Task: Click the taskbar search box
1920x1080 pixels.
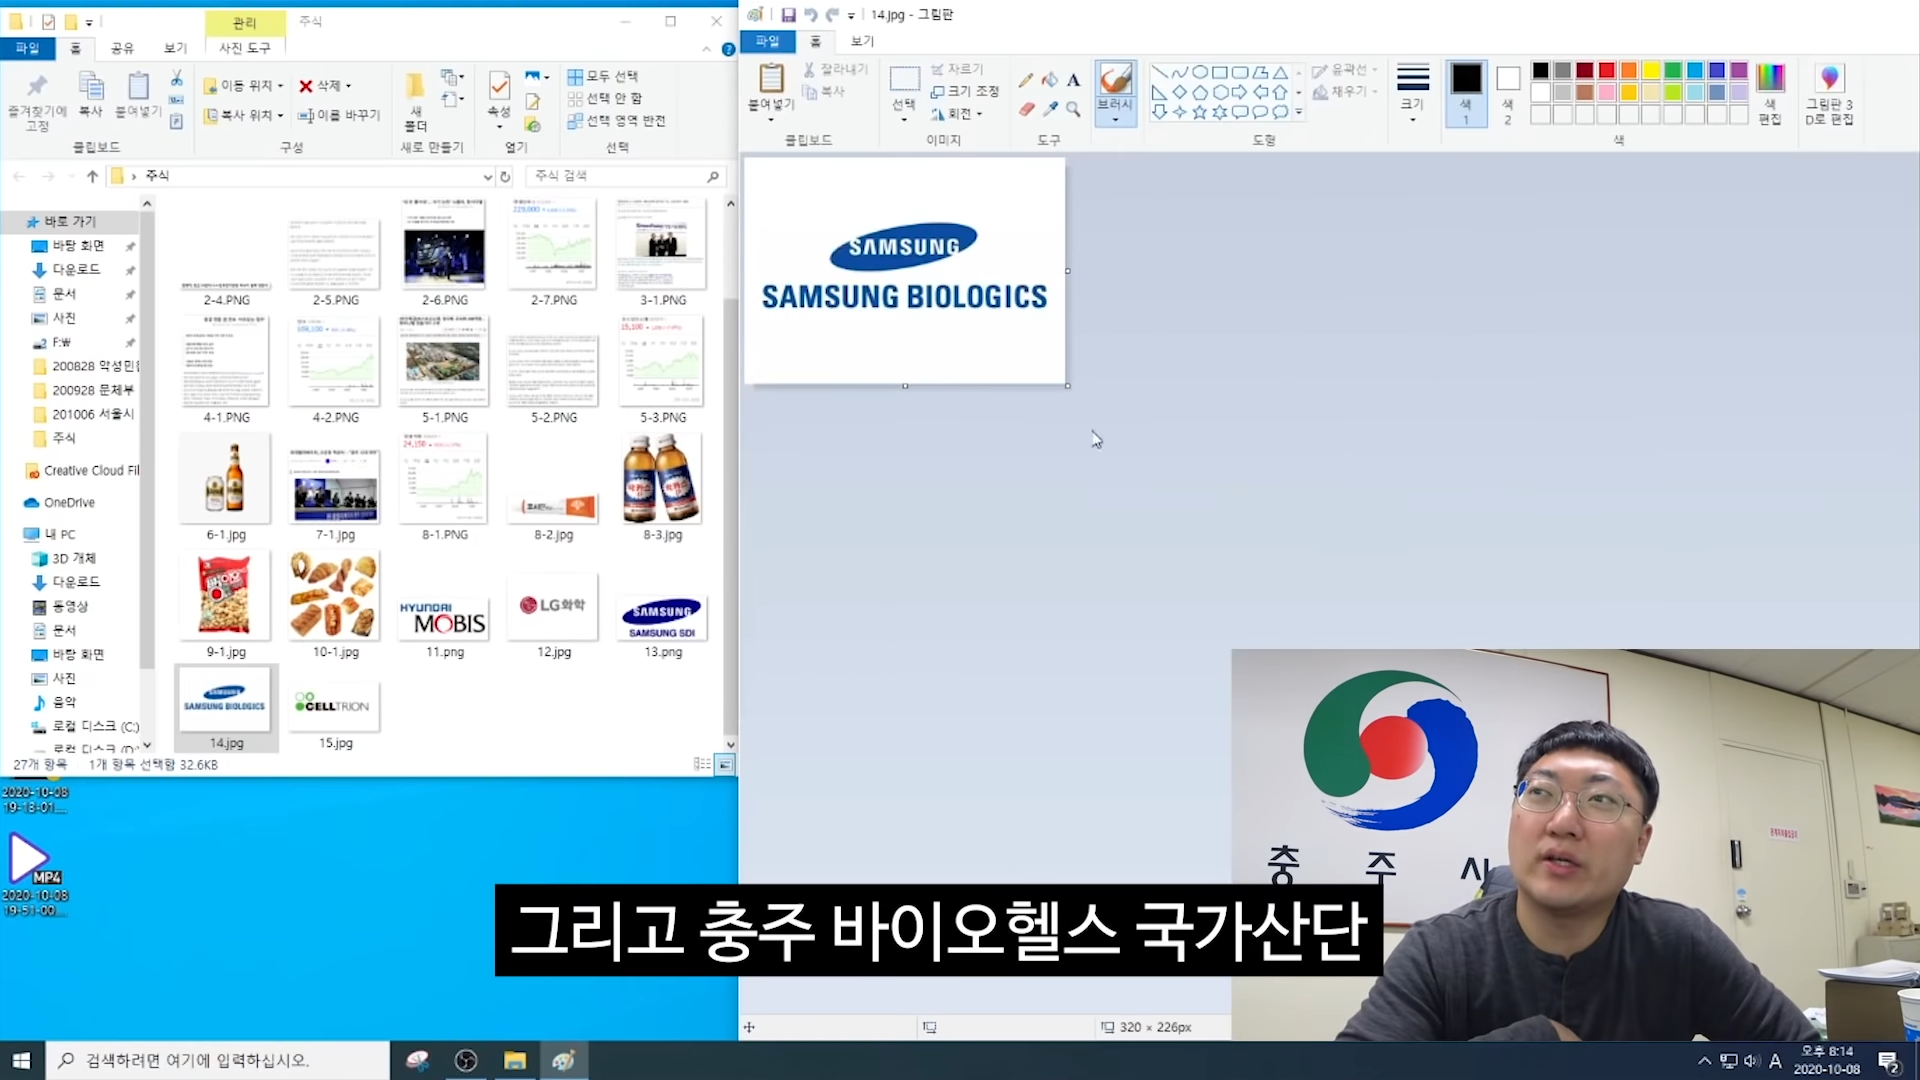Action: click(x=218, y=1060)
